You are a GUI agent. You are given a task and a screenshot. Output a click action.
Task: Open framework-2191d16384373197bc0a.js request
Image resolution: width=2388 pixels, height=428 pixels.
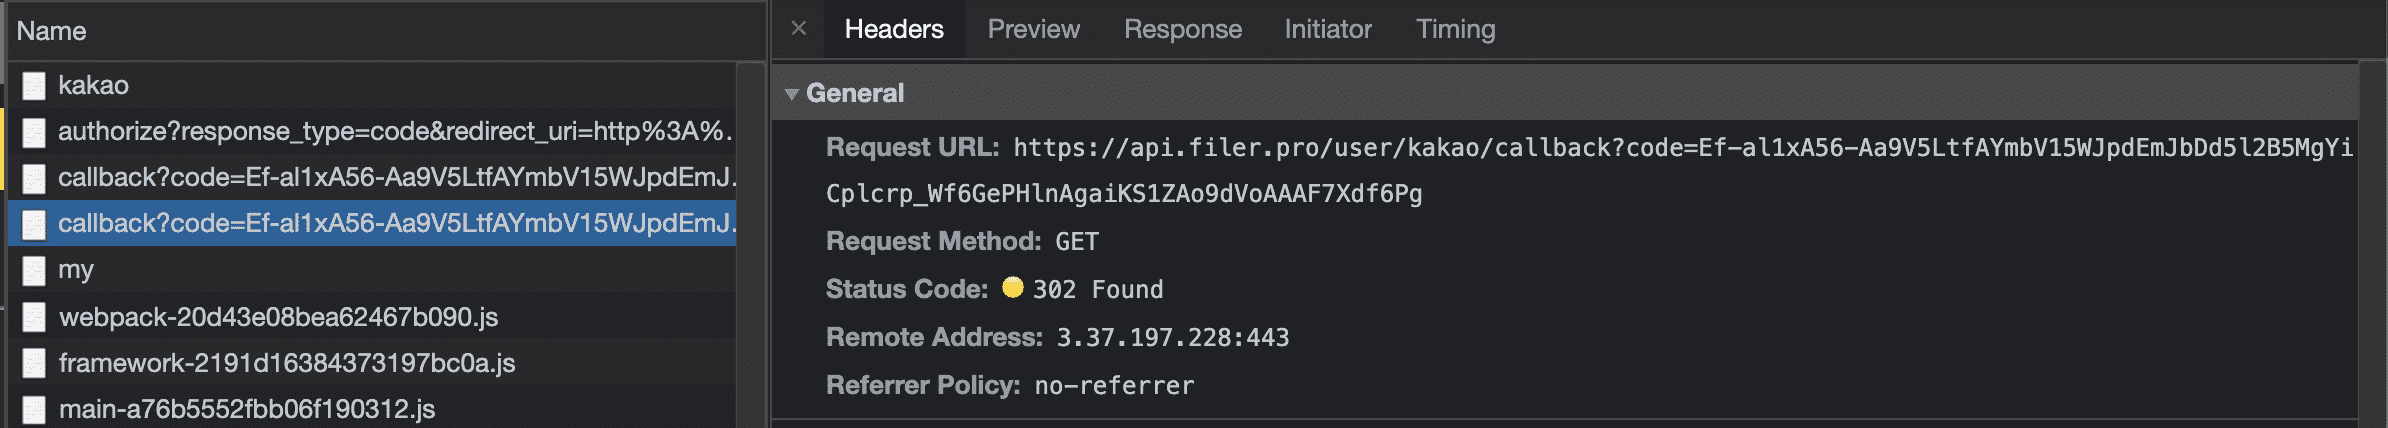(x=287, y=363)
